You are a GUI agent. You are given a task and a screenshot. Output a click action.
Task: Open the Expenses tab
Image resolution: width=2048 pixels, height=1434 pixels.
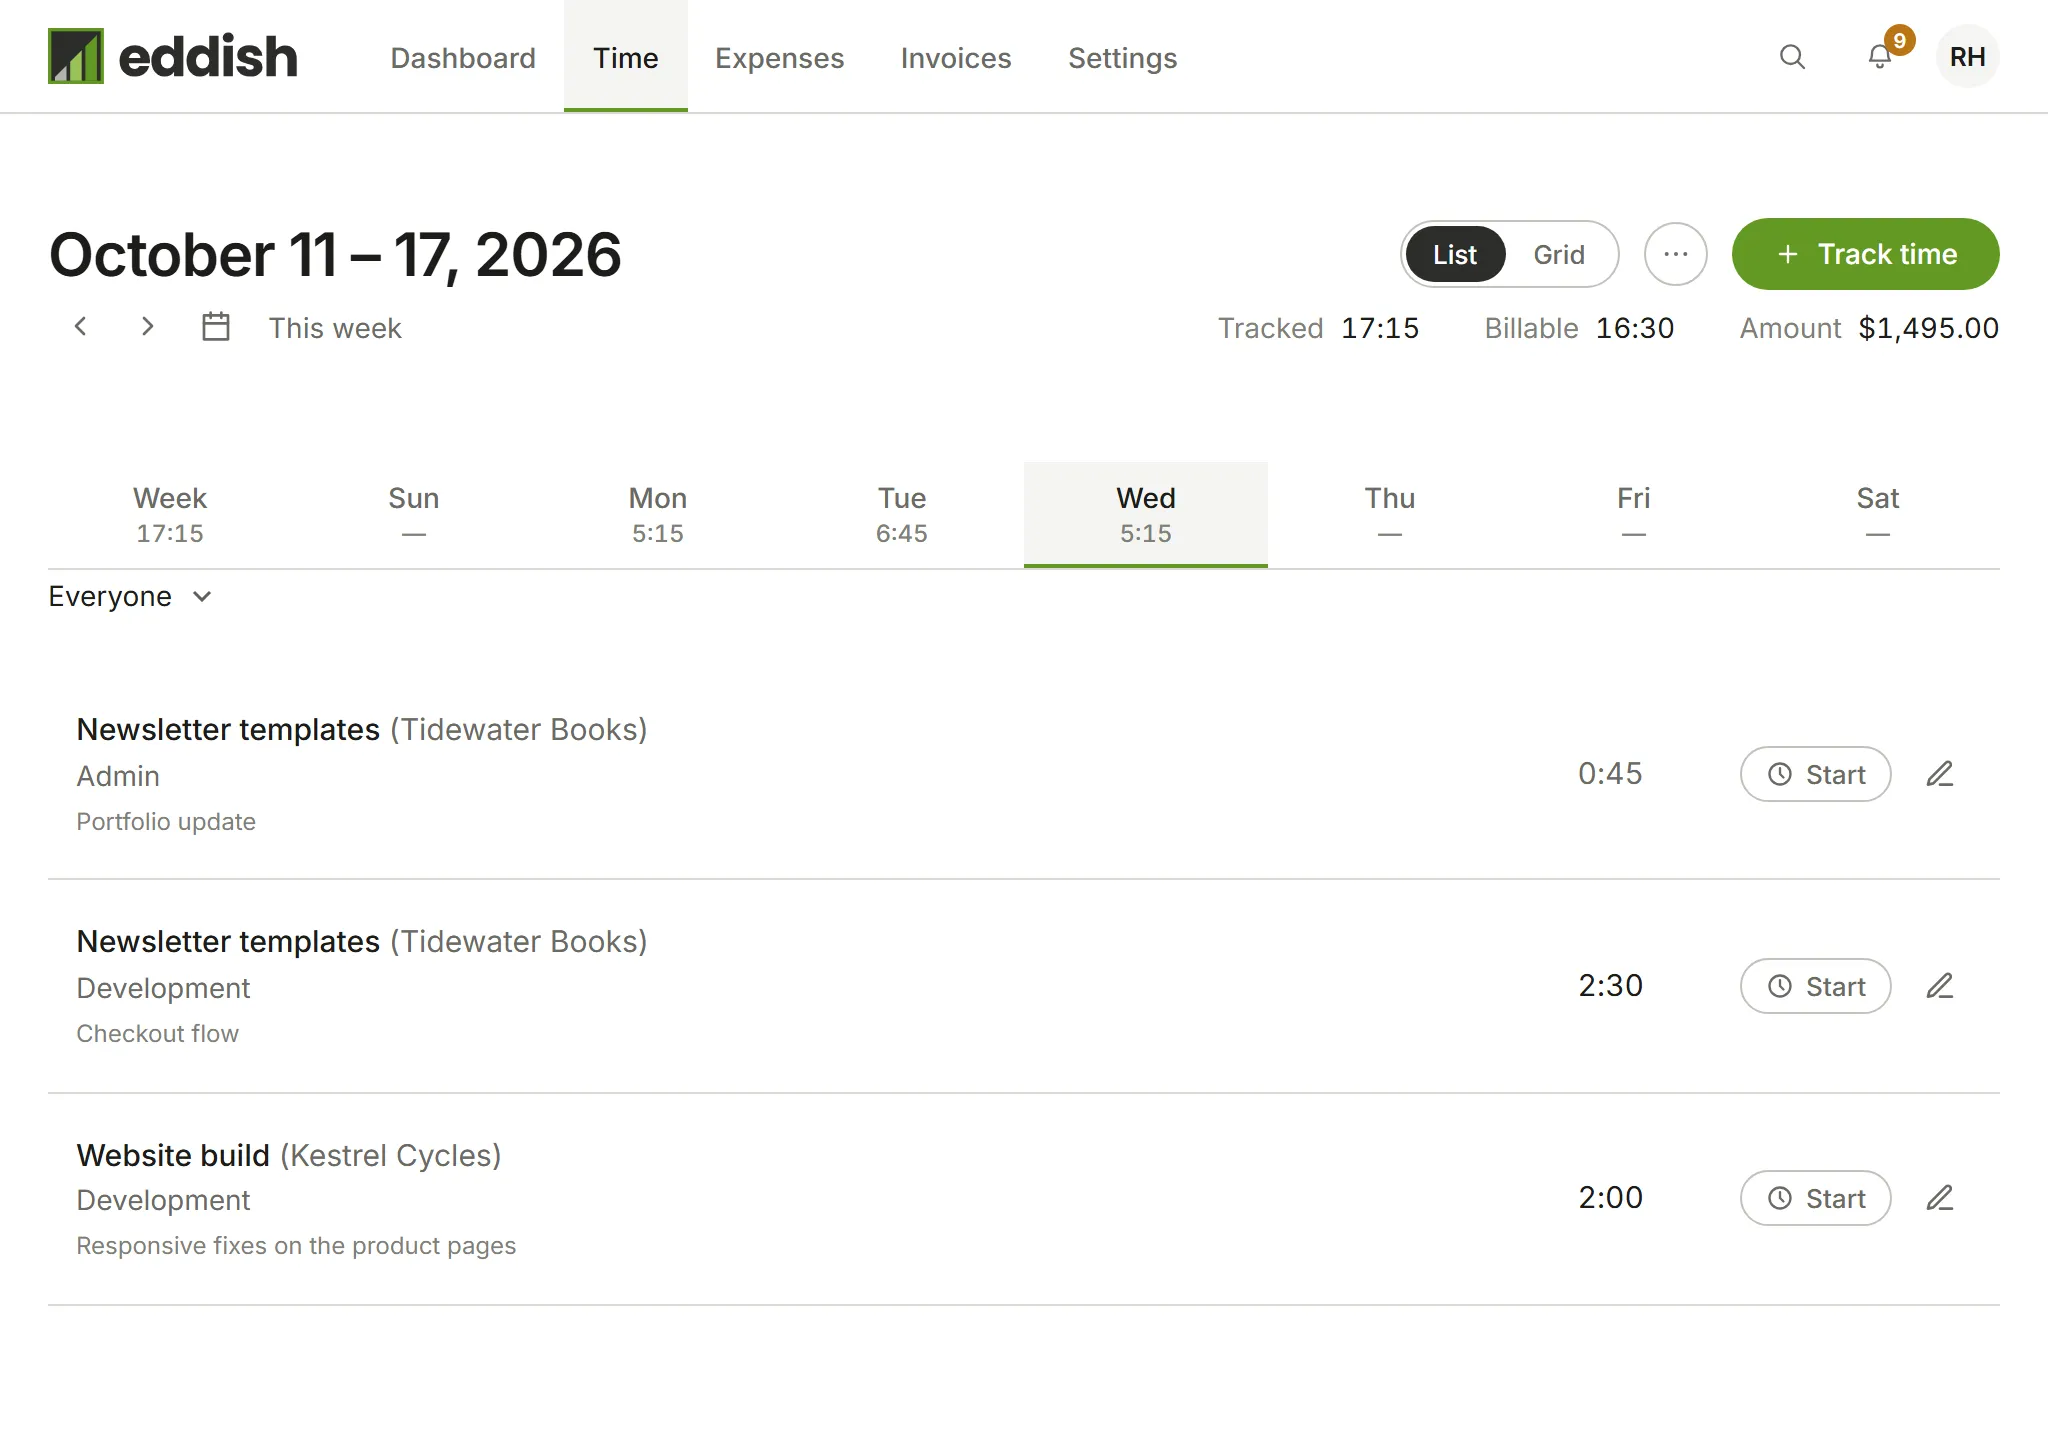tap(779, 58)
